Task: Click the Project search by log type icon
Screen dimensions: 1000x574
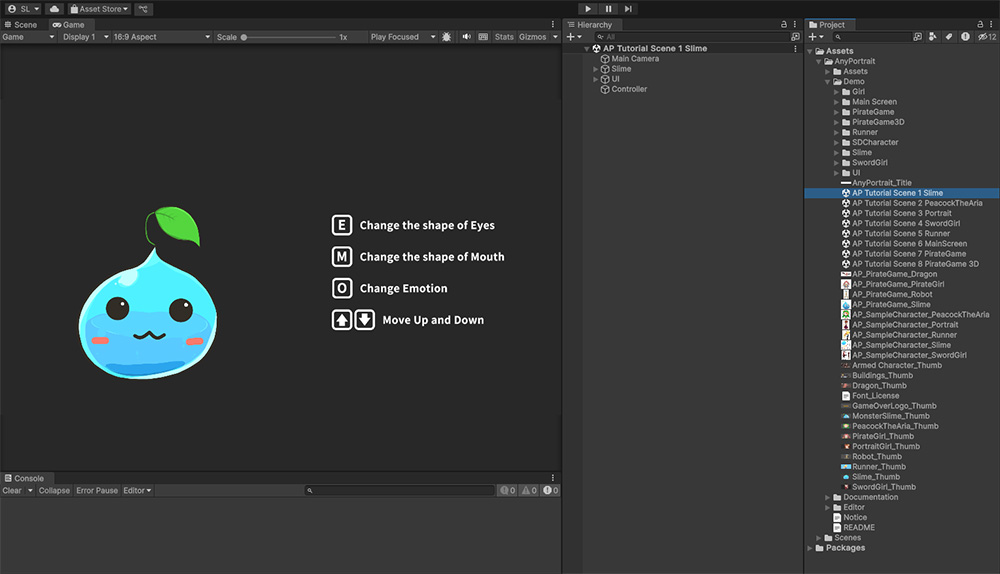Action: click(966, 37)
